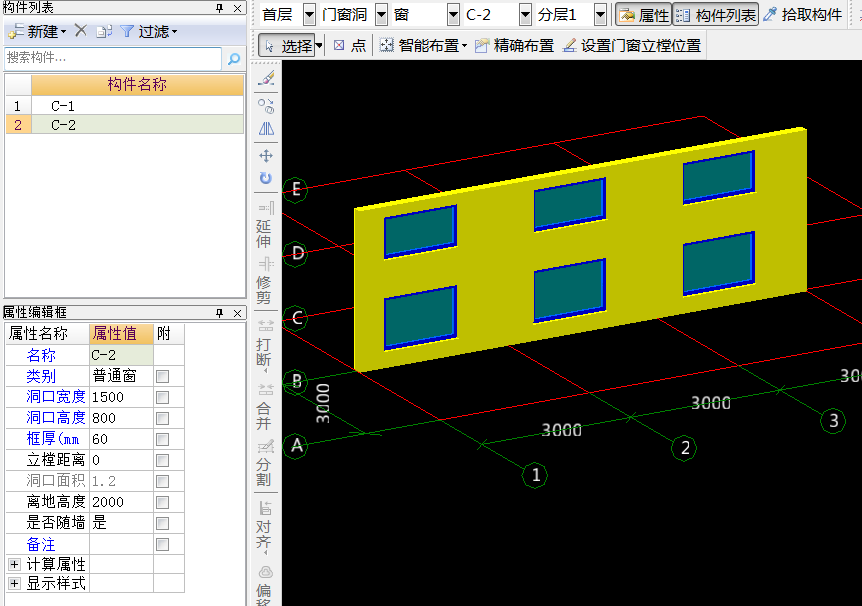This screenshot has height=606, width=862.
Task: Click axis label E in the 3D view
Action: [x=295, y=190]
